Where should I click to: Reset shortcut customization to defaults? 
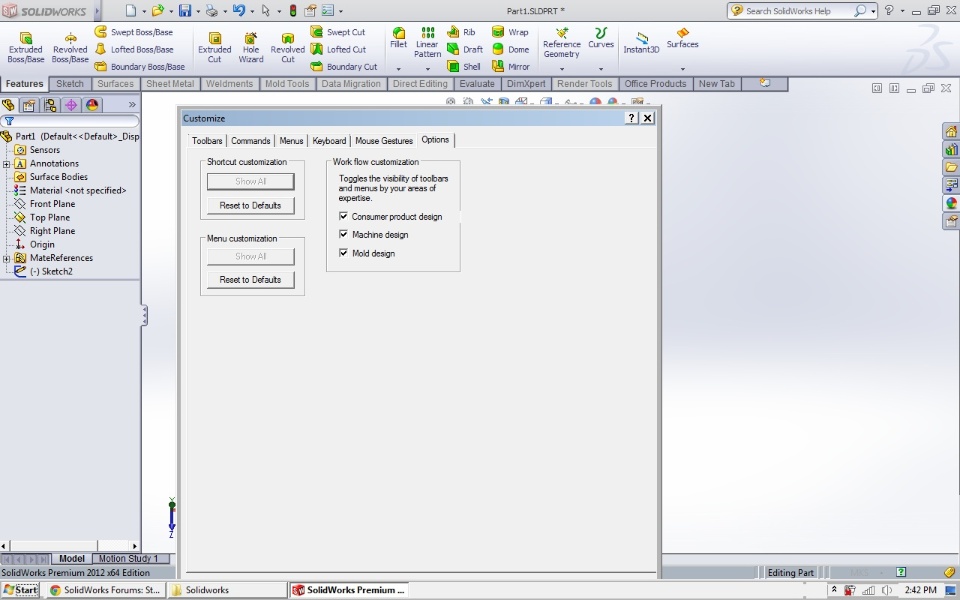point(250,205)
